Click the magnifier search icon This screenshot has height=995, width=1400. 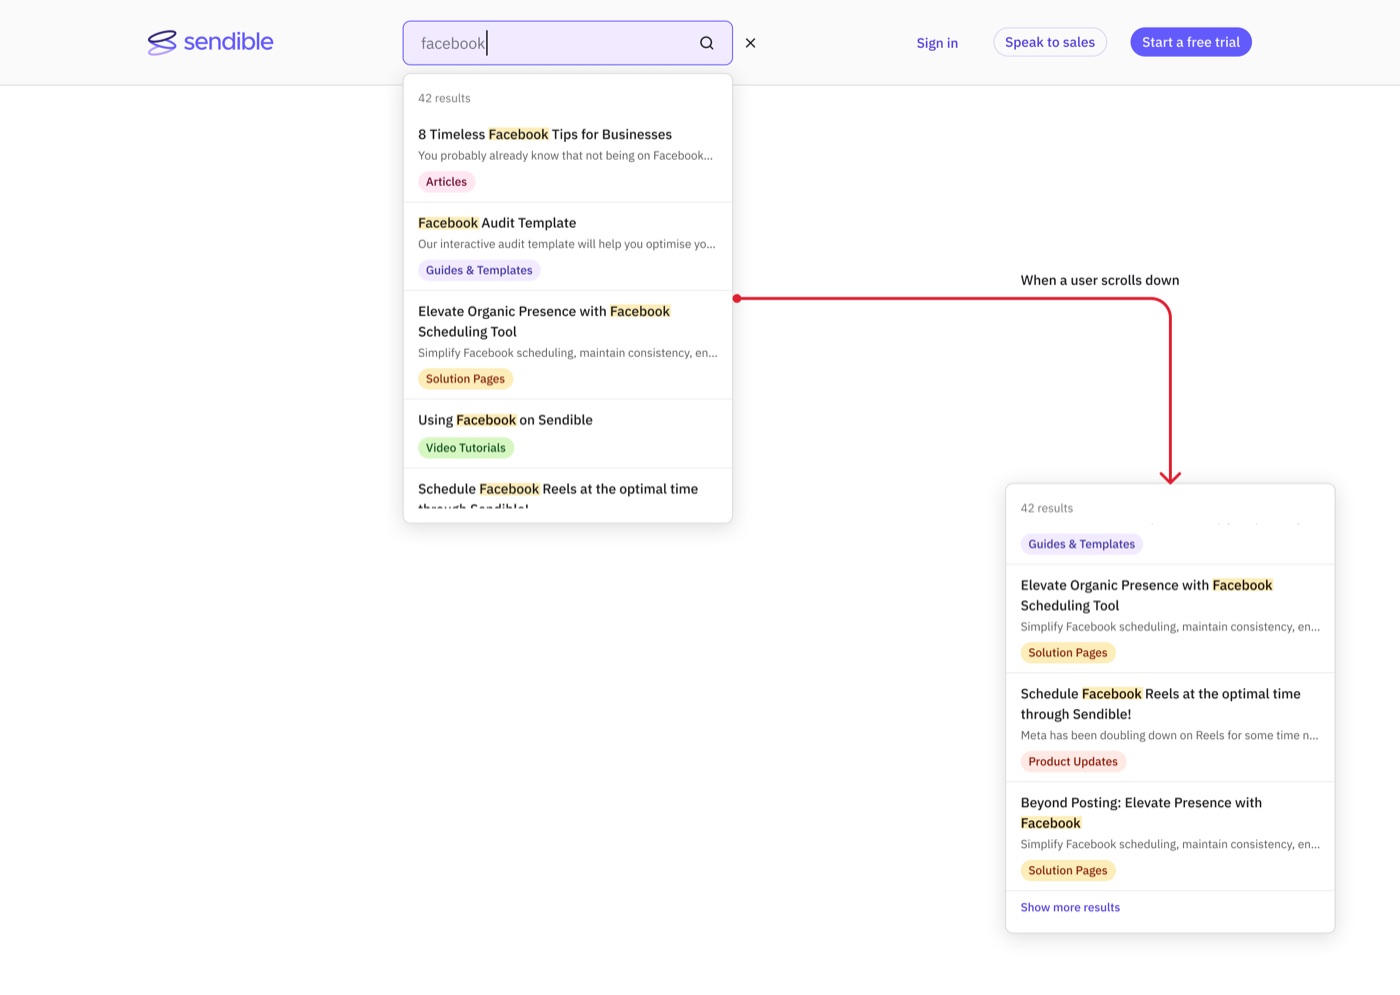point(707,43)
